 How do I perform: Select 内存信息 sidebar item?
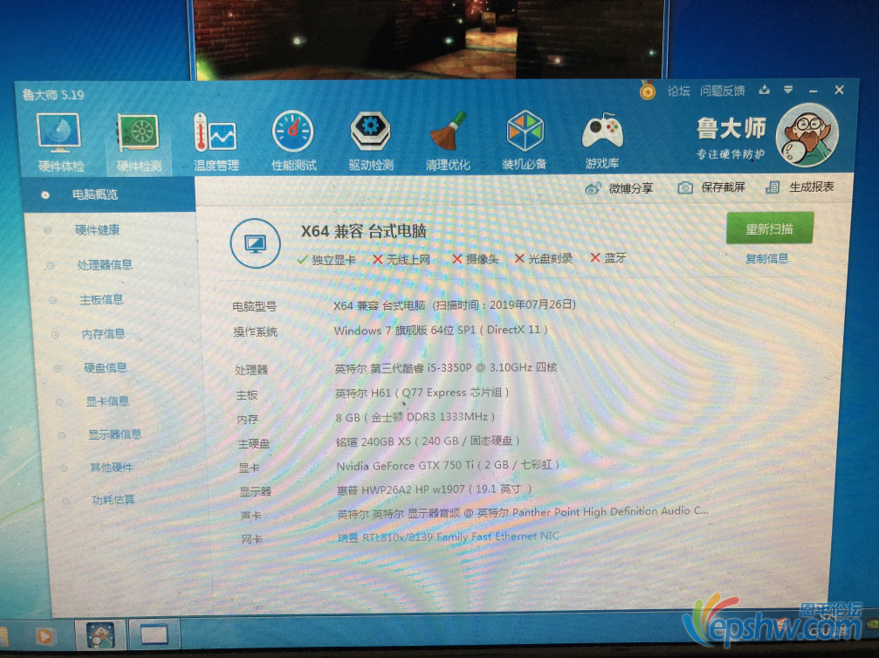[x=103, y=333]
